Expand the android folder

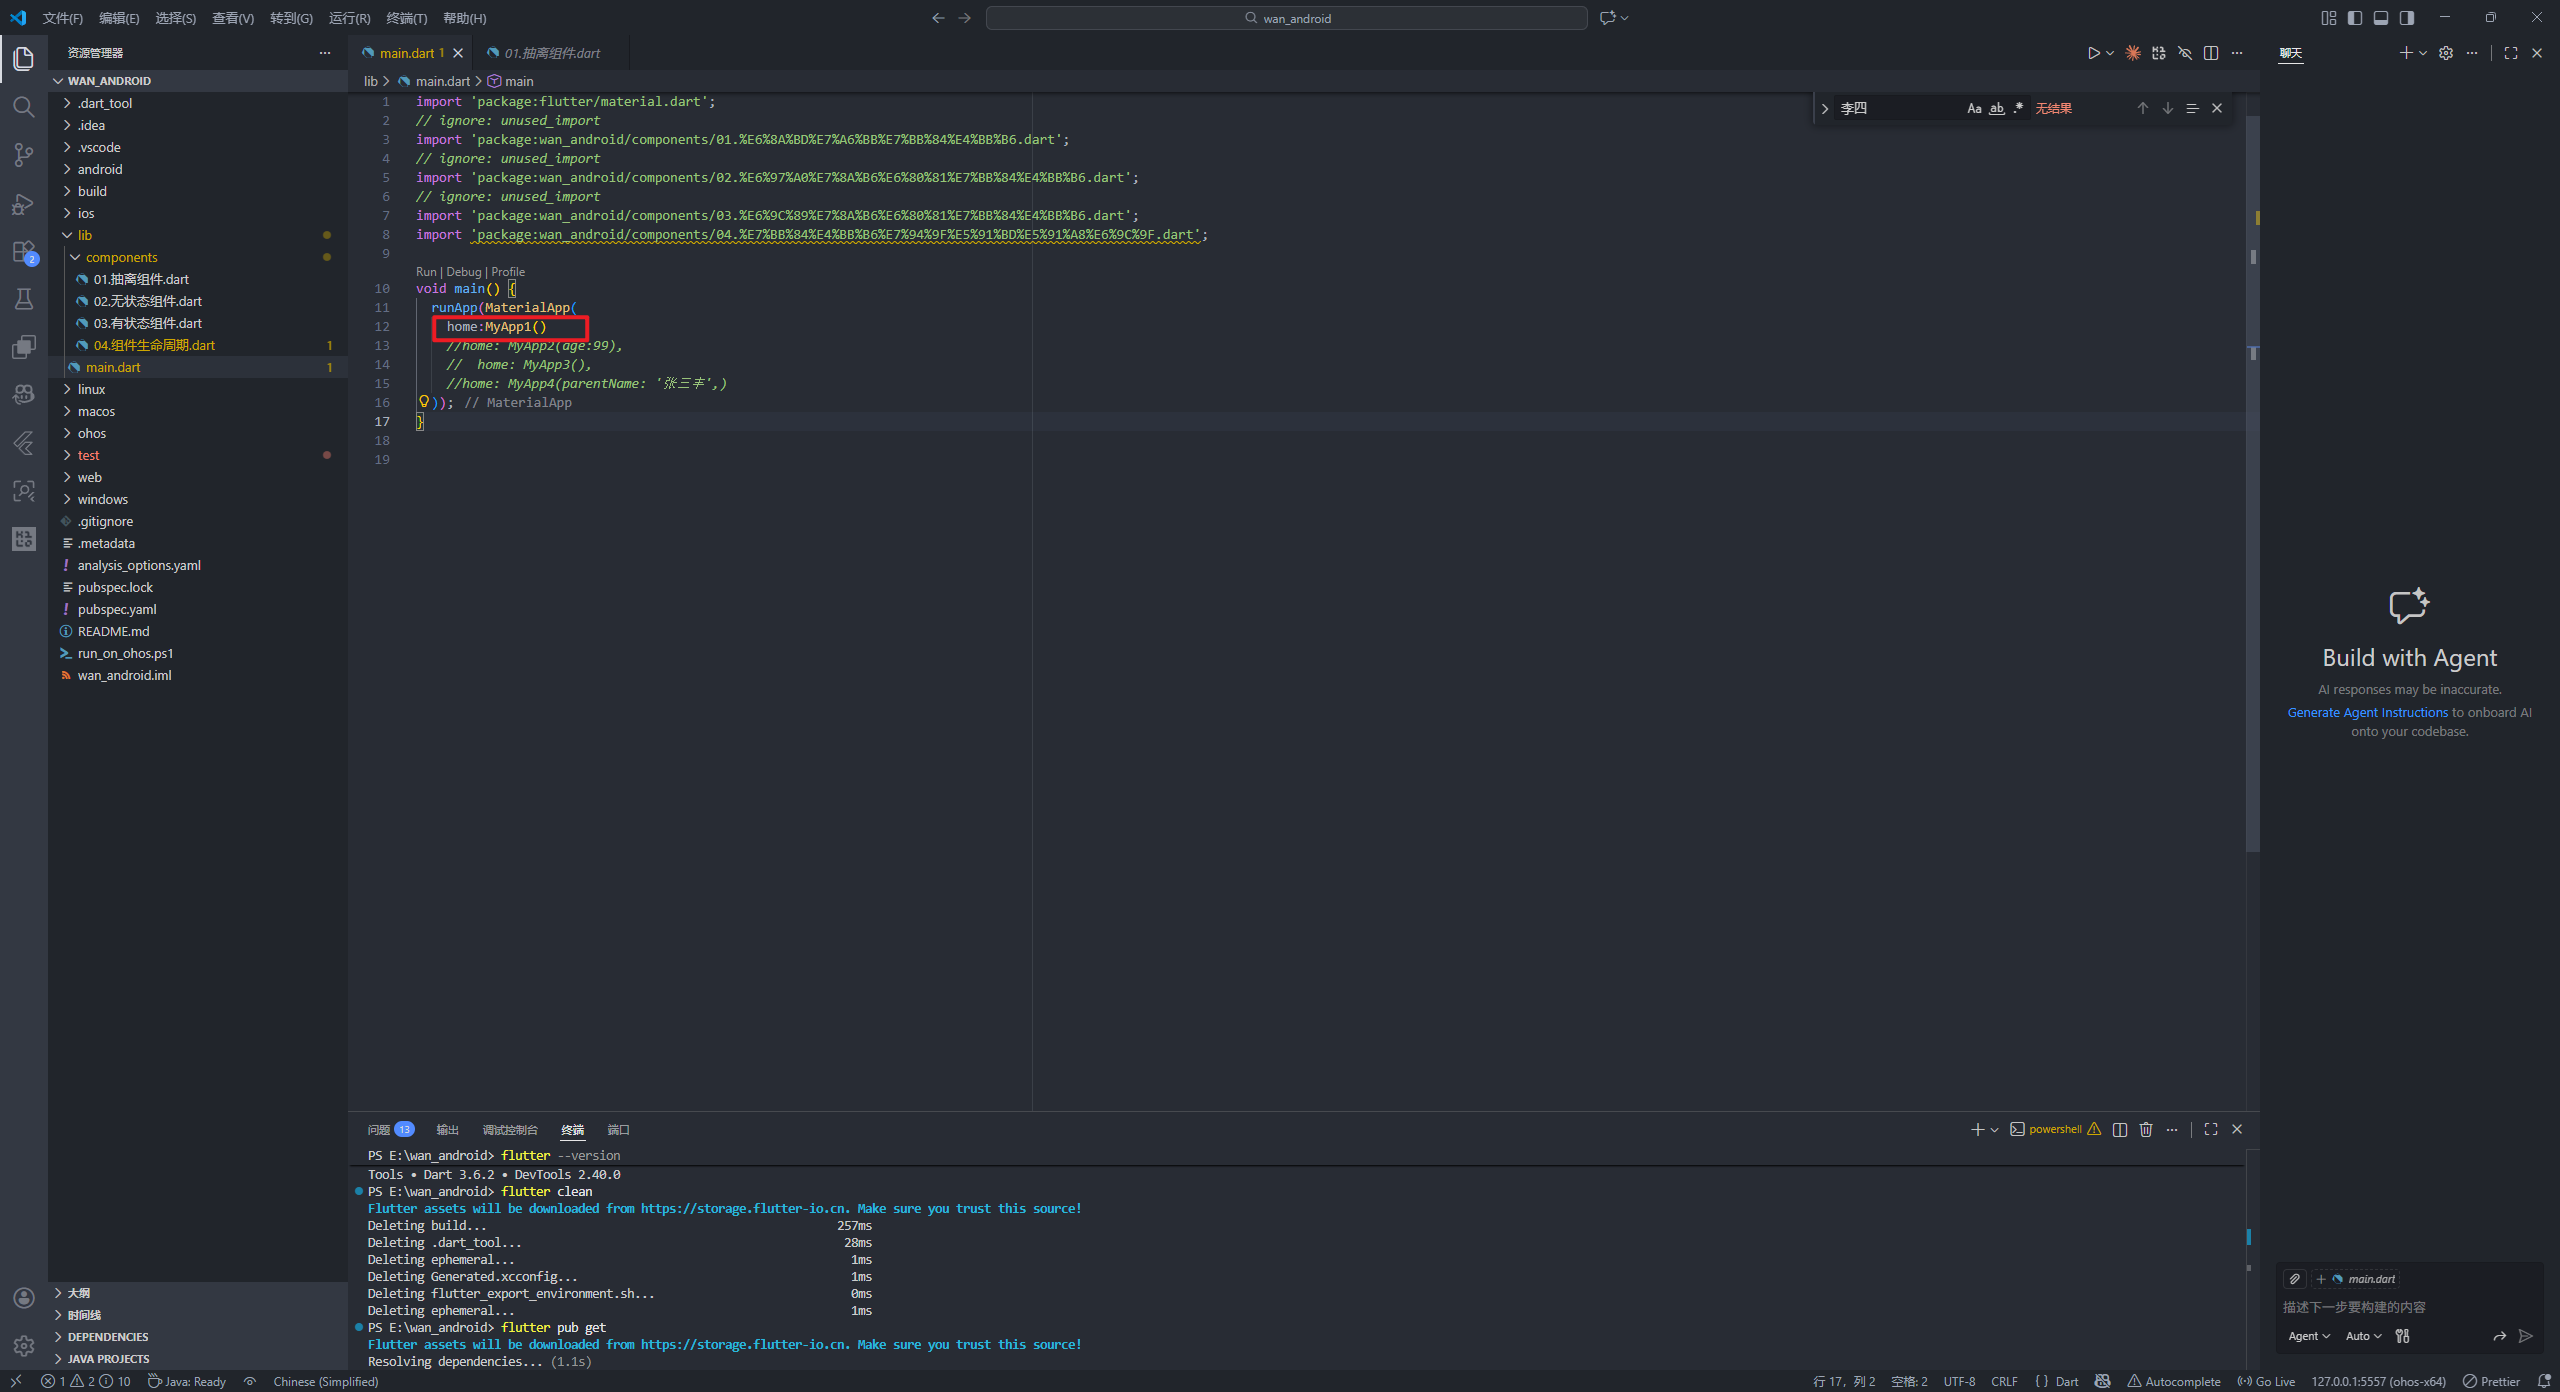point(100,169)
